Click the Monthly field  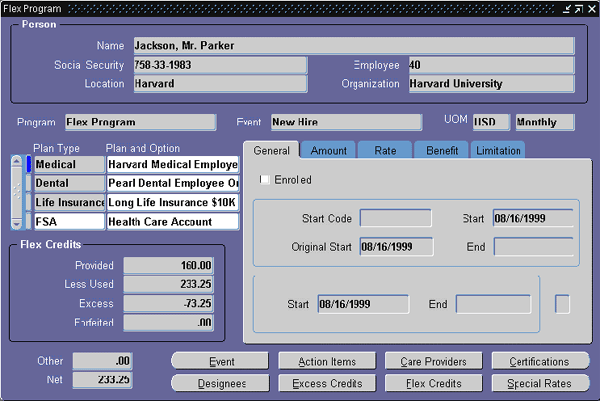(x=545, y=122)
